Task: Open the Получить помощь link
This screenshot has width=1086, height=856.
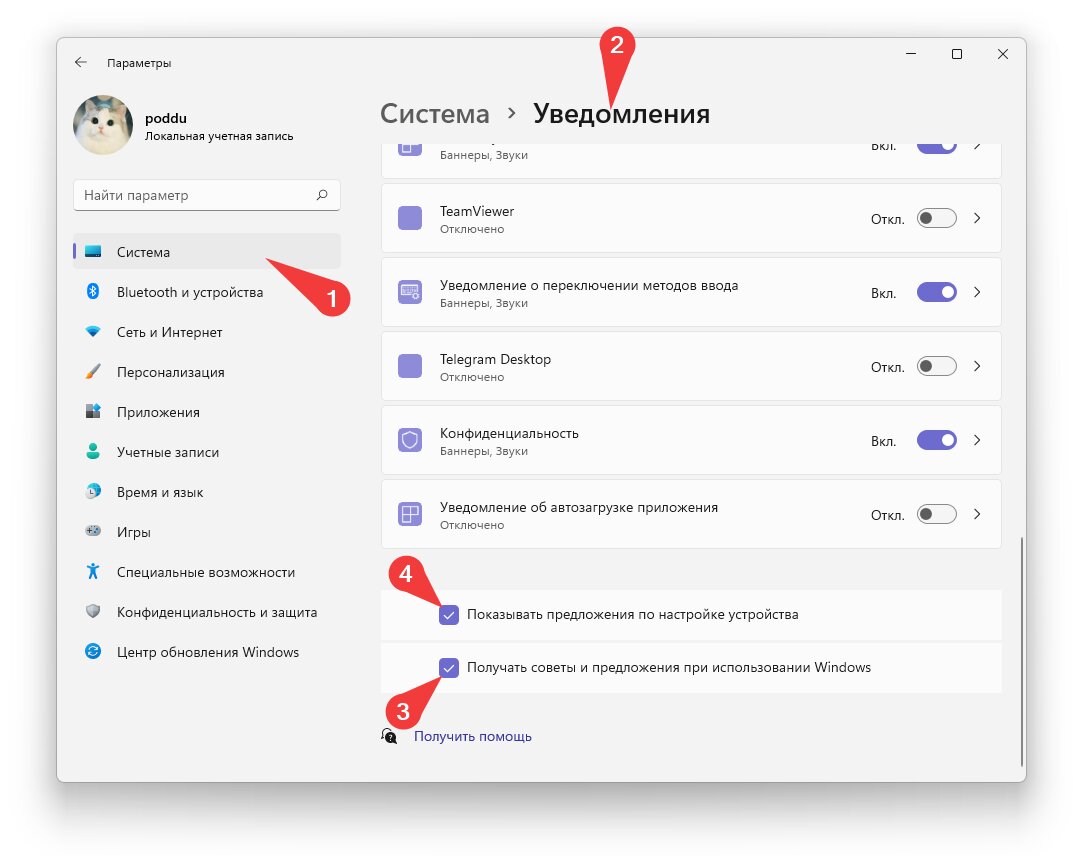Action: click(x=472, y=736)
